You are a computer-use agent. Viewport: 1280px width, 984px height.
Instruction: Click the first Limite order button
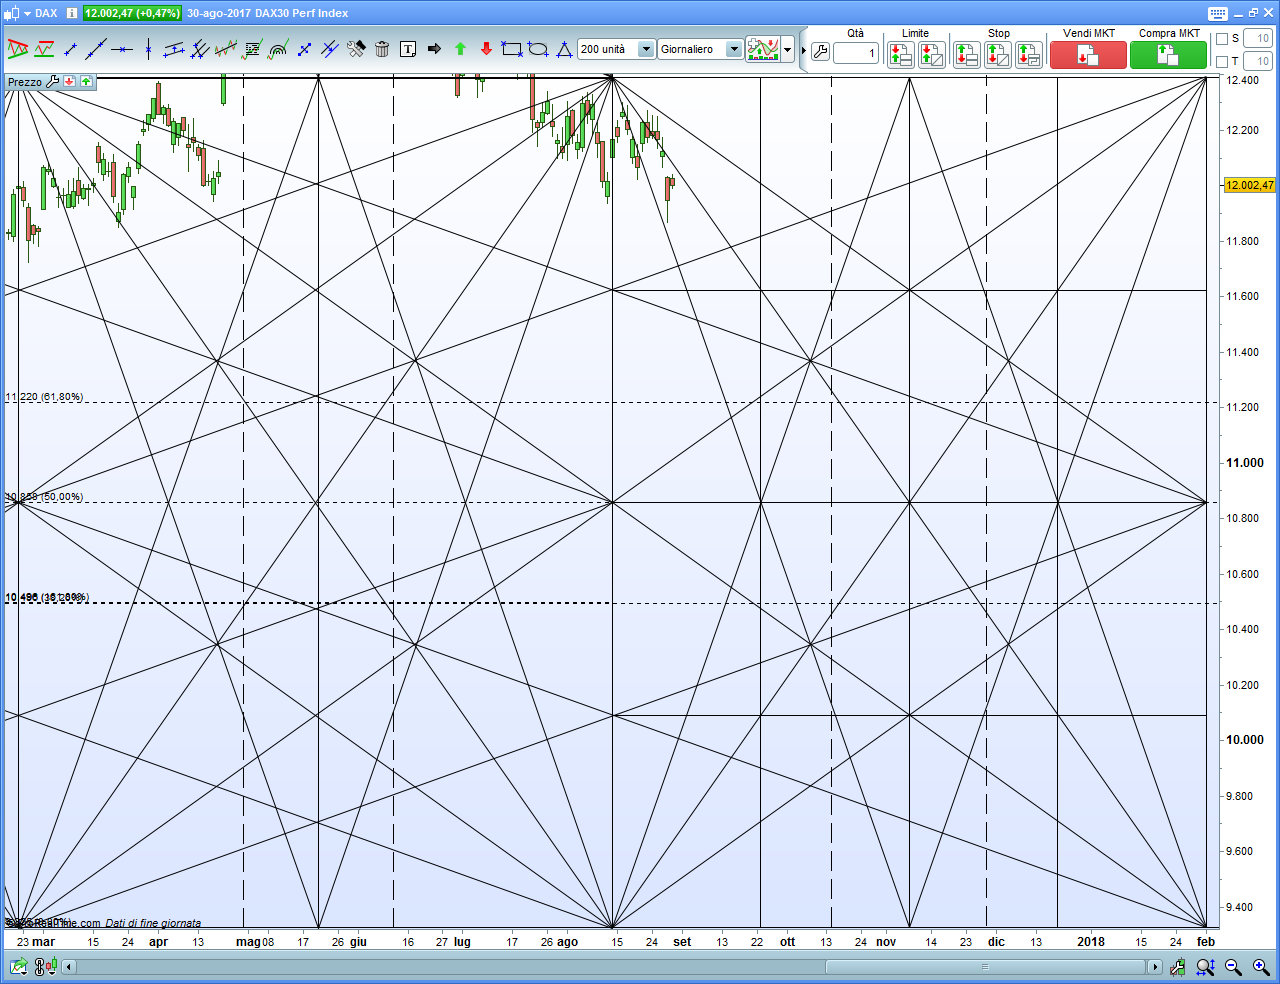[x=900, y=54]
